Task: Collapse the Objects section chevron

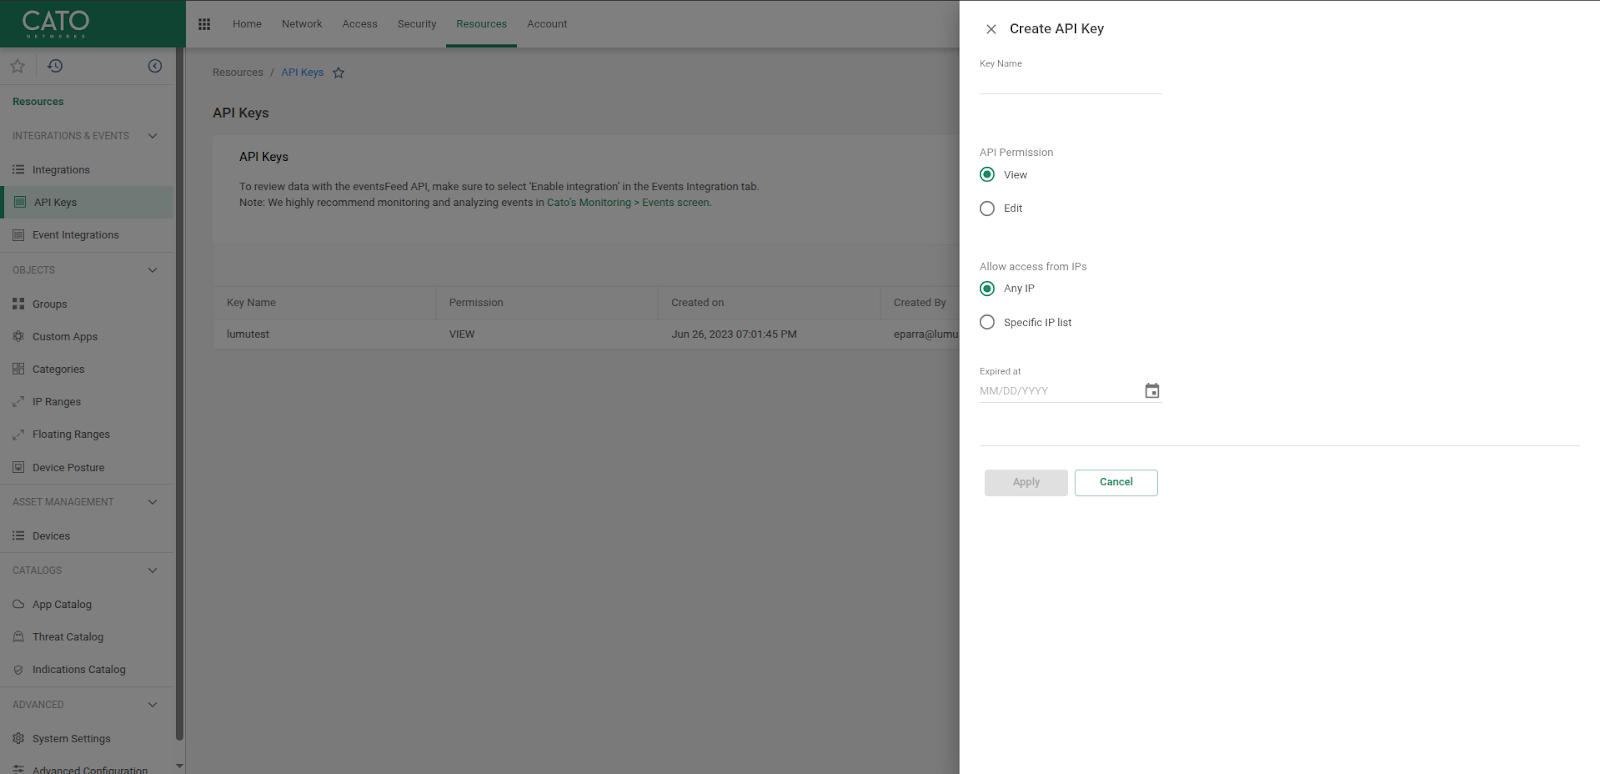Action: pyautogui.click(x=152, y=270)
